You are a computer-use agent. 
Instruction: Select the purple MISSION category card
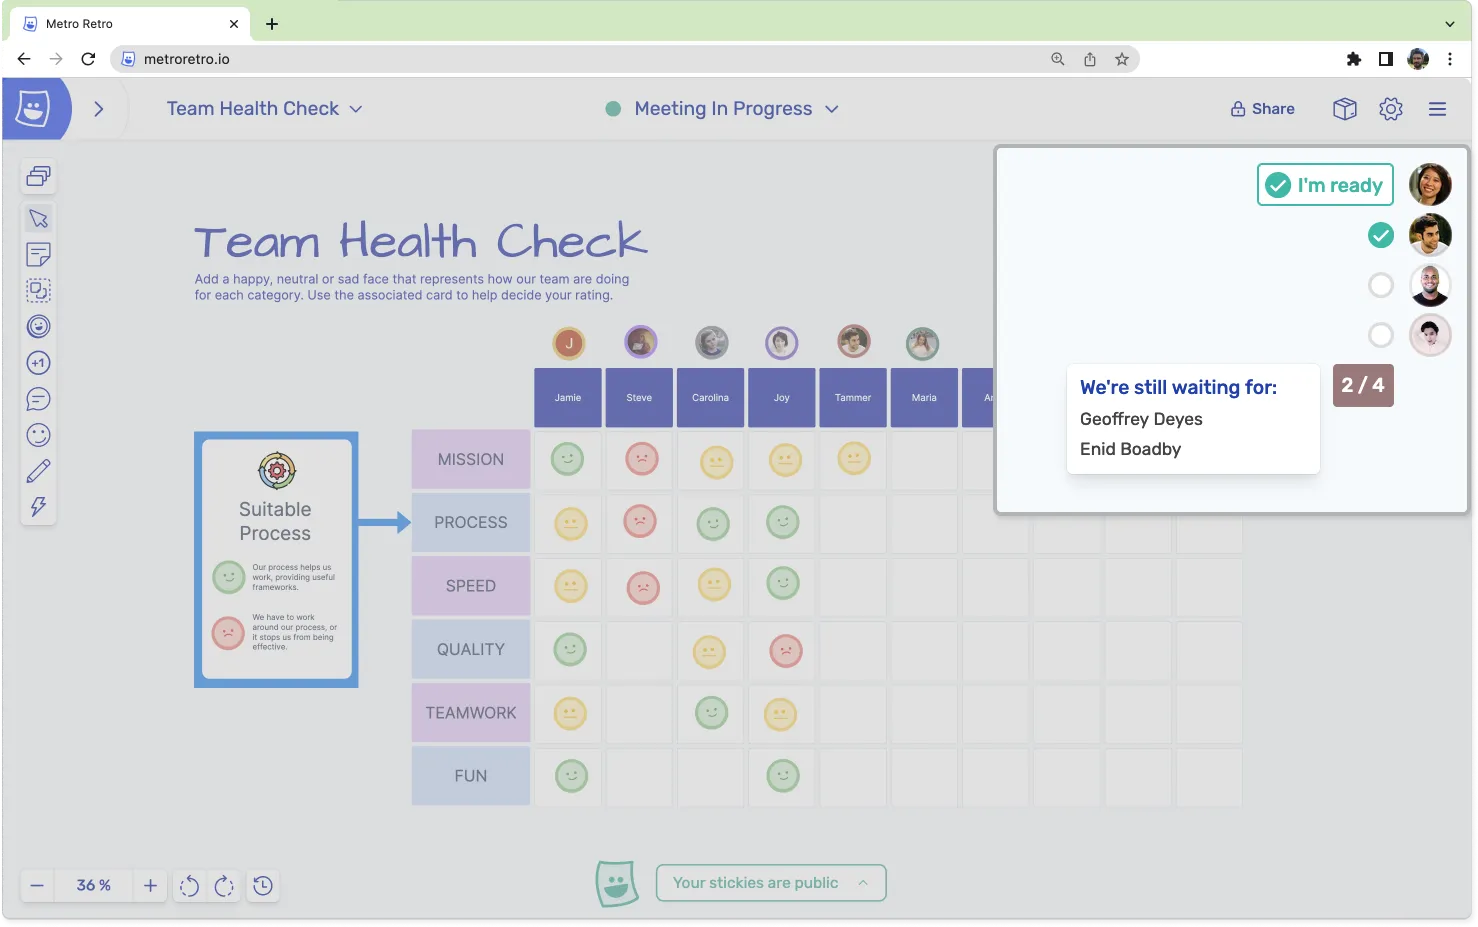click(x=470, y=460)
